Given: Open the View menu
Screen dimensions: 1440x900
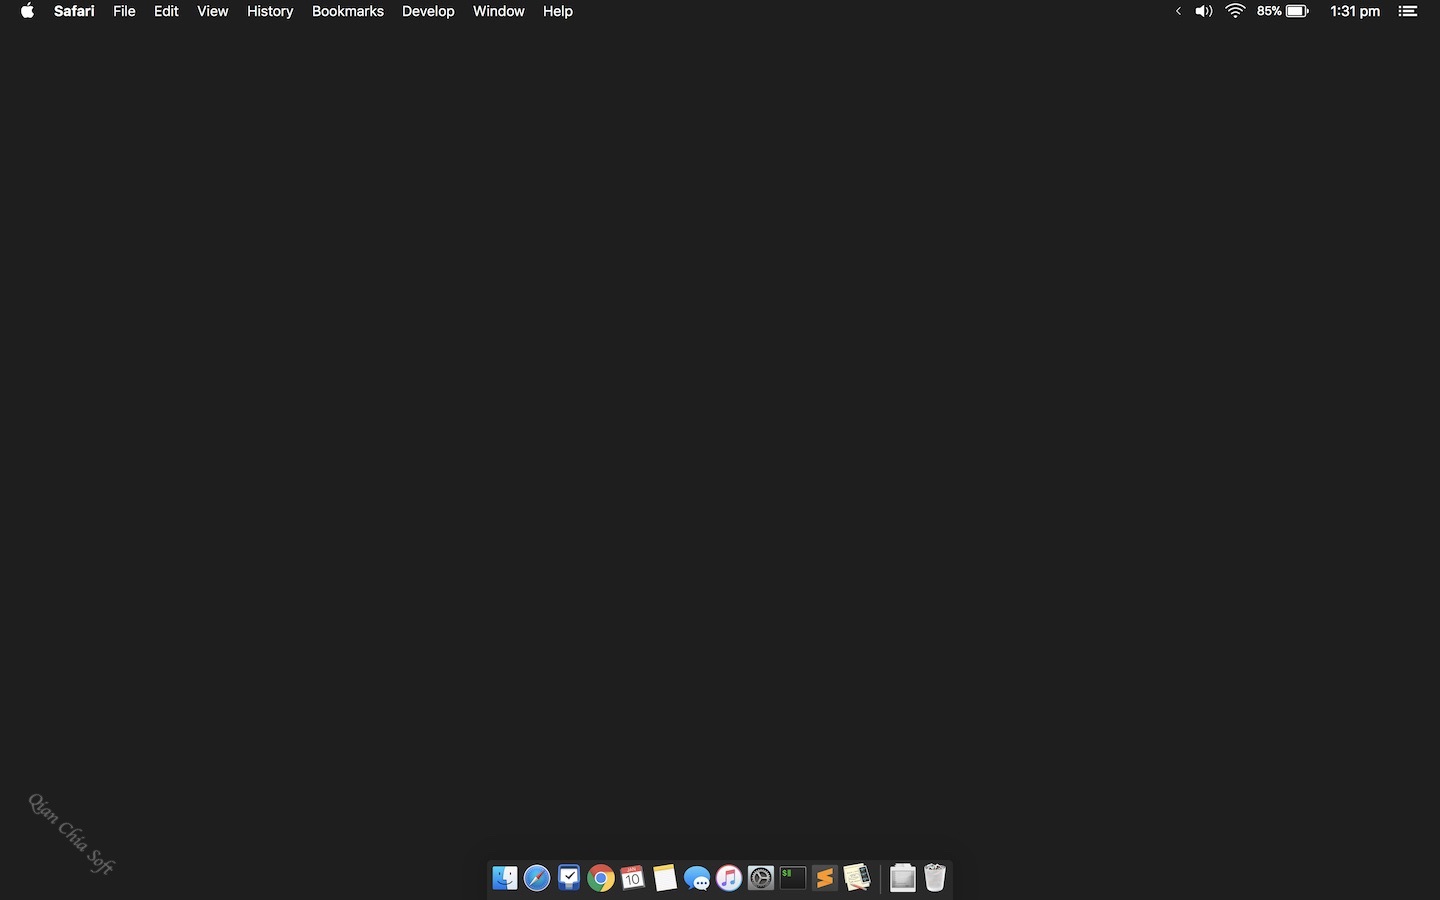Looking at the screenshot, I should (x=212, y=11).
